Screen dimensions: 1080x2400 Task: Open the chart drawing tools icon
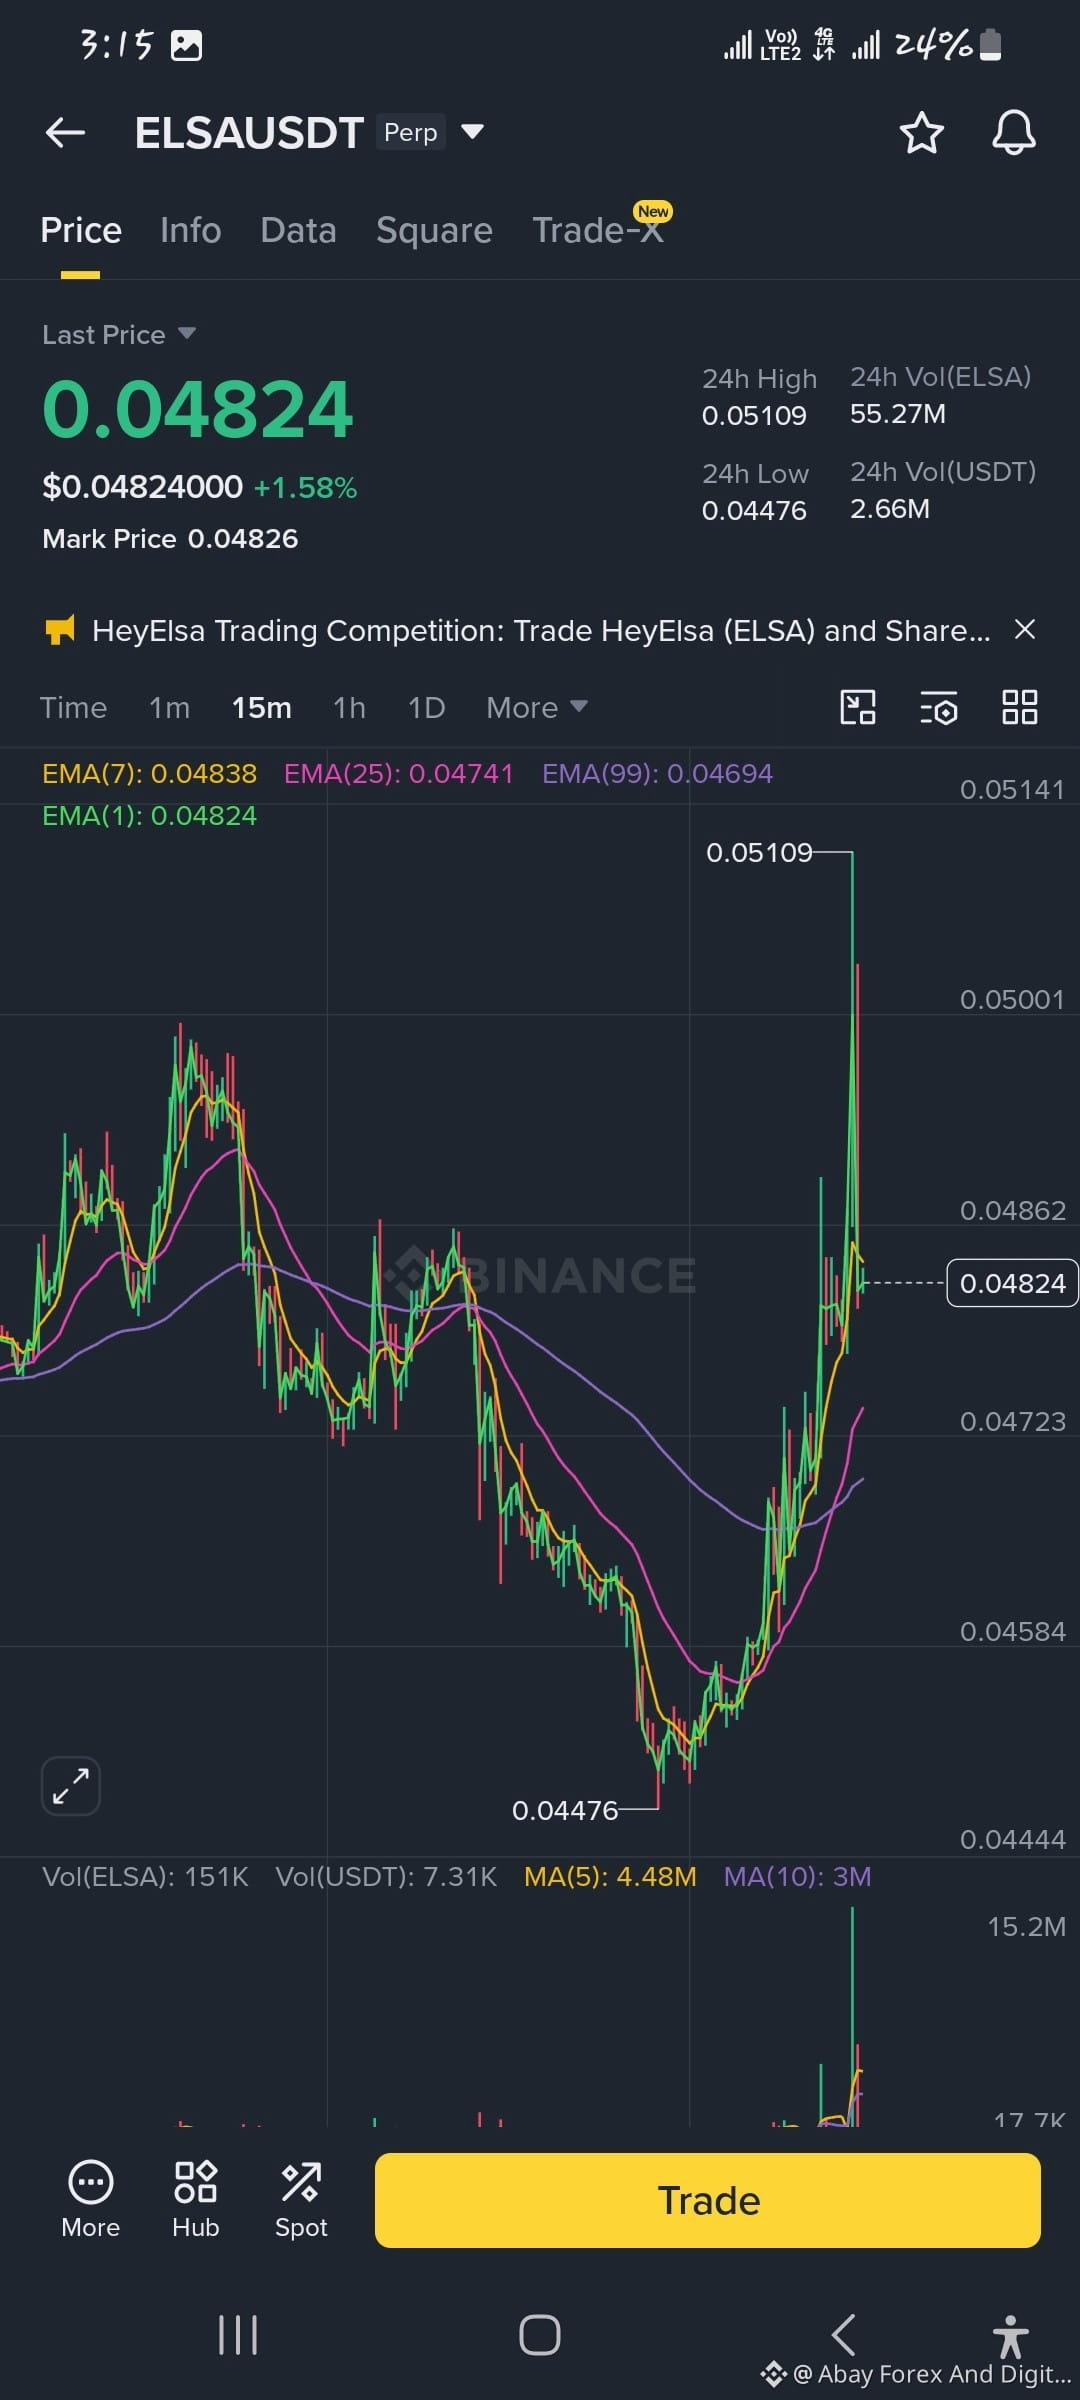(858, 707)
